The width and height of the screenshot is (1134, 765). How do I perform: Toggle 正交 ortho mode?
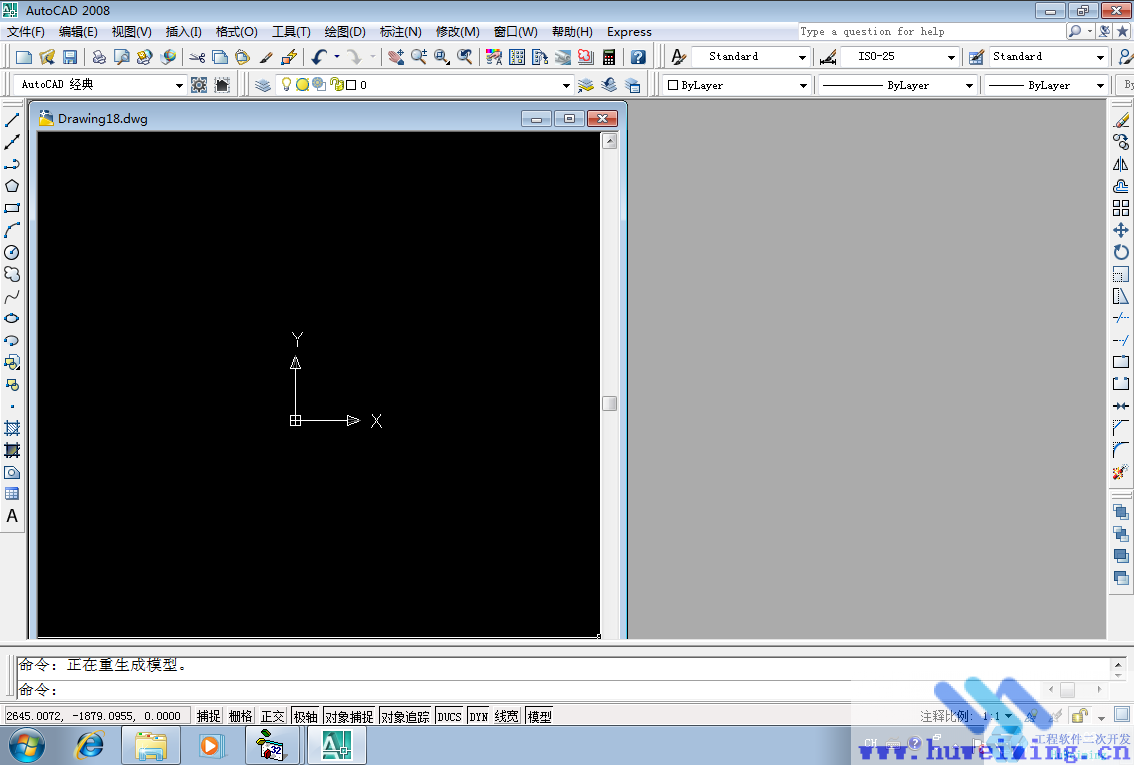pyautogui.click(x=272, y=716)
